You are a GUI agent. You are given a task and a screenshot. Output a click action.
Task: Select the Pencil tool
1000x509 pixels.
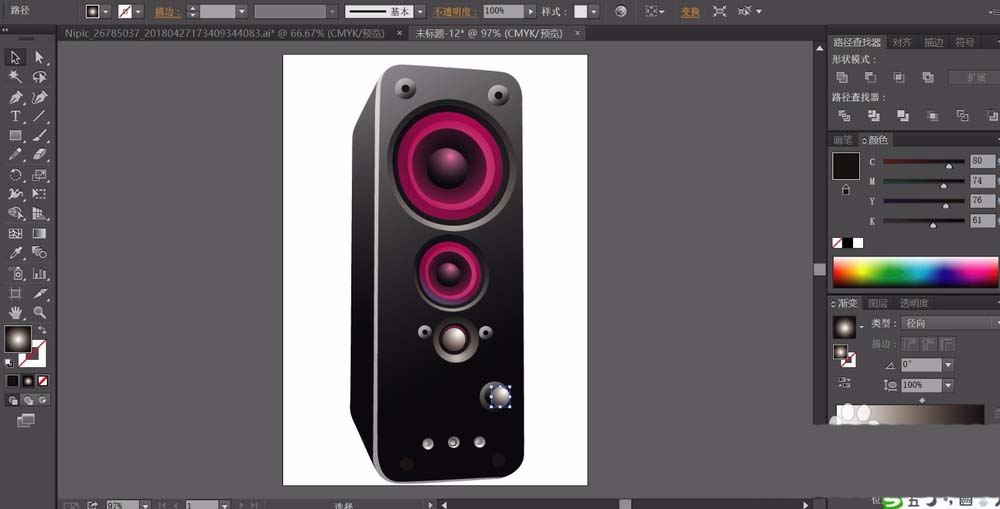(15, 154)
